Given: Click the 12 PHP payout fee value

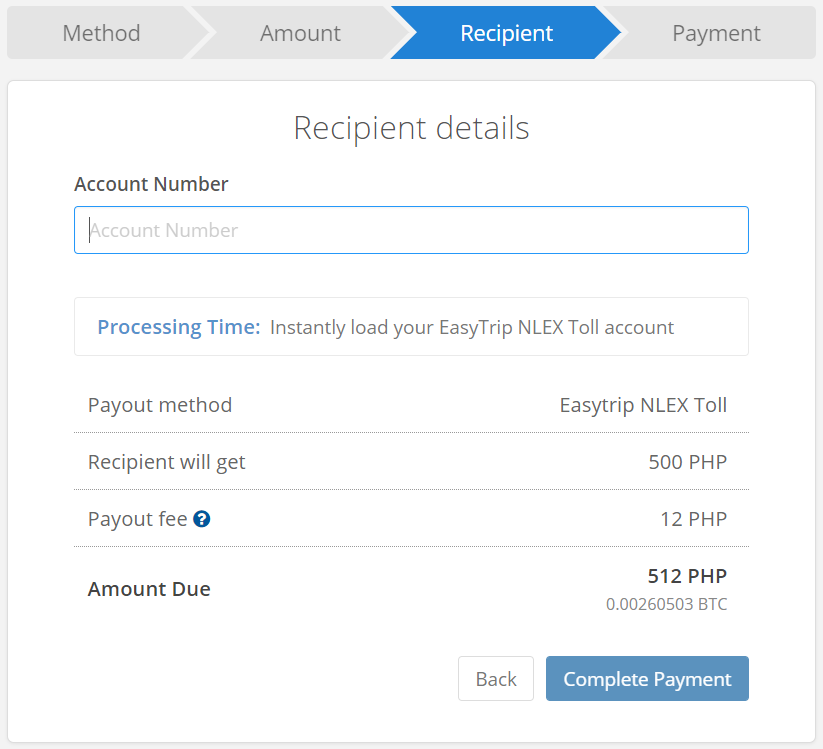Looking at the screenshot, I should pos(693,519).
